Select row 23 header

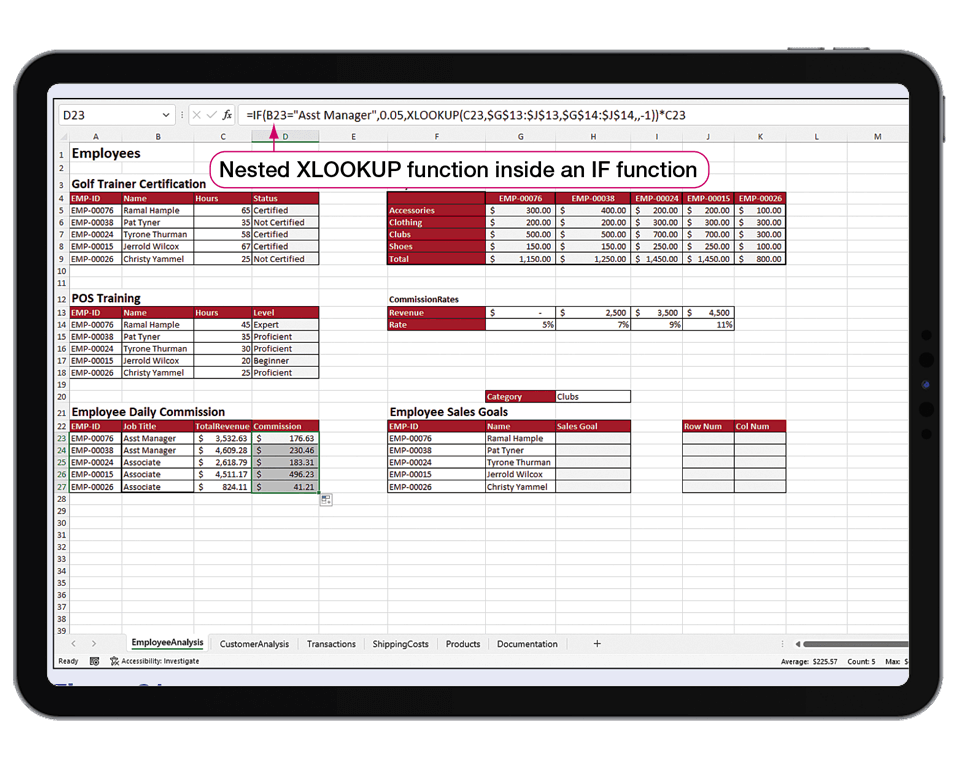tap(60, 438)
